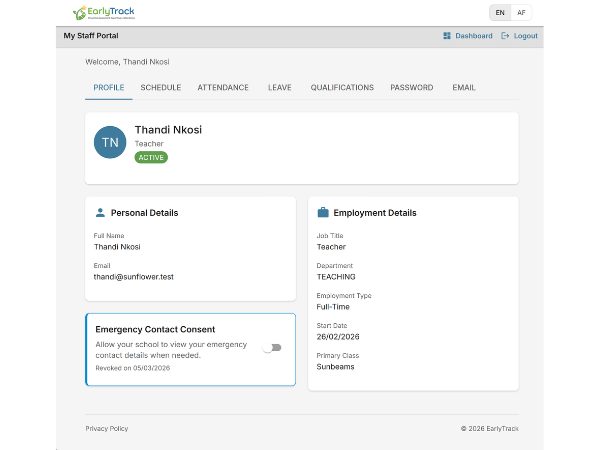Toggle the Emergency Contact Consent switch
600x450 pixels.
pyautogui.click(x=272, y=348)
